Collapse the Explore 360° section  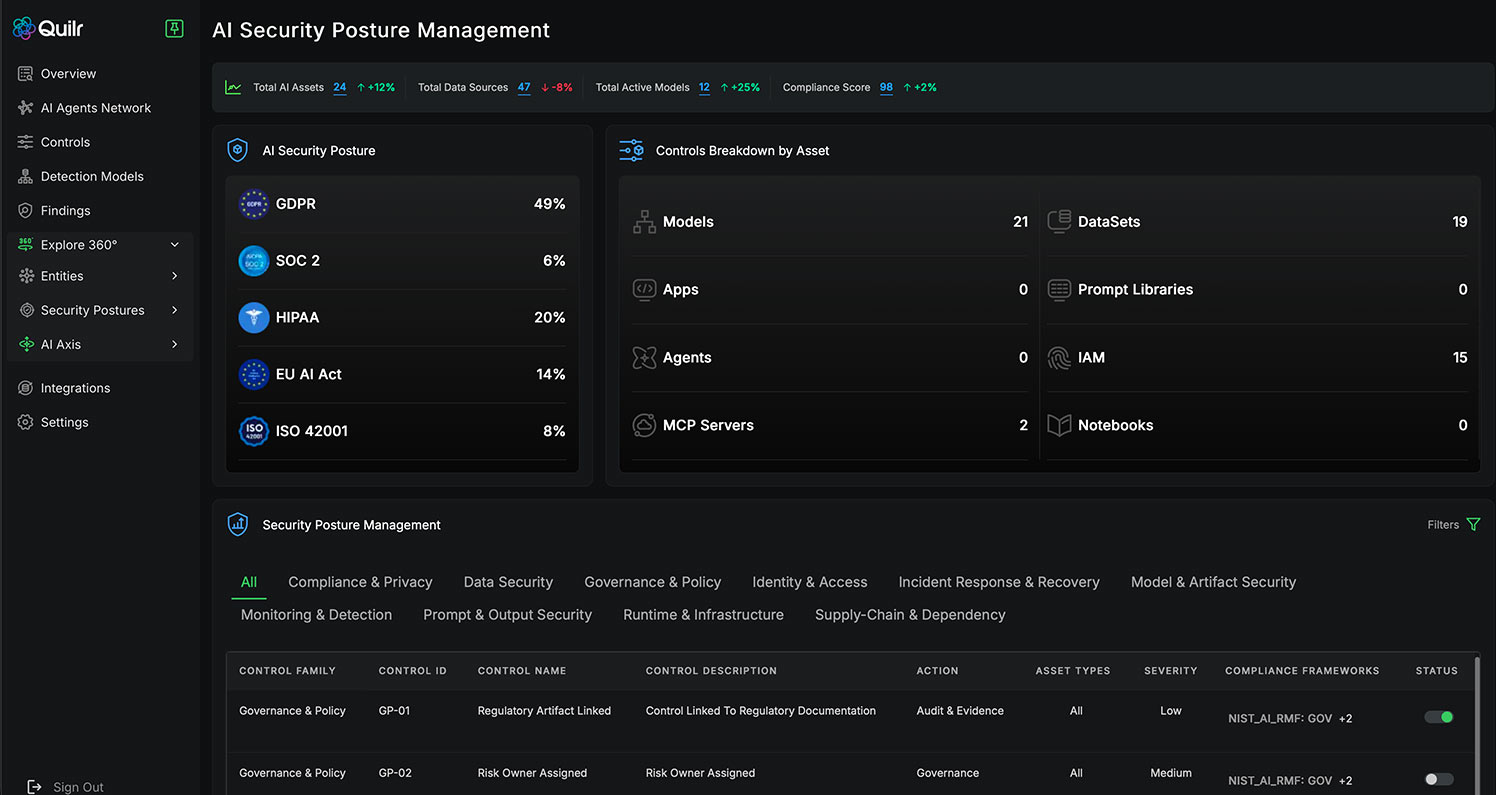[175, 245]
